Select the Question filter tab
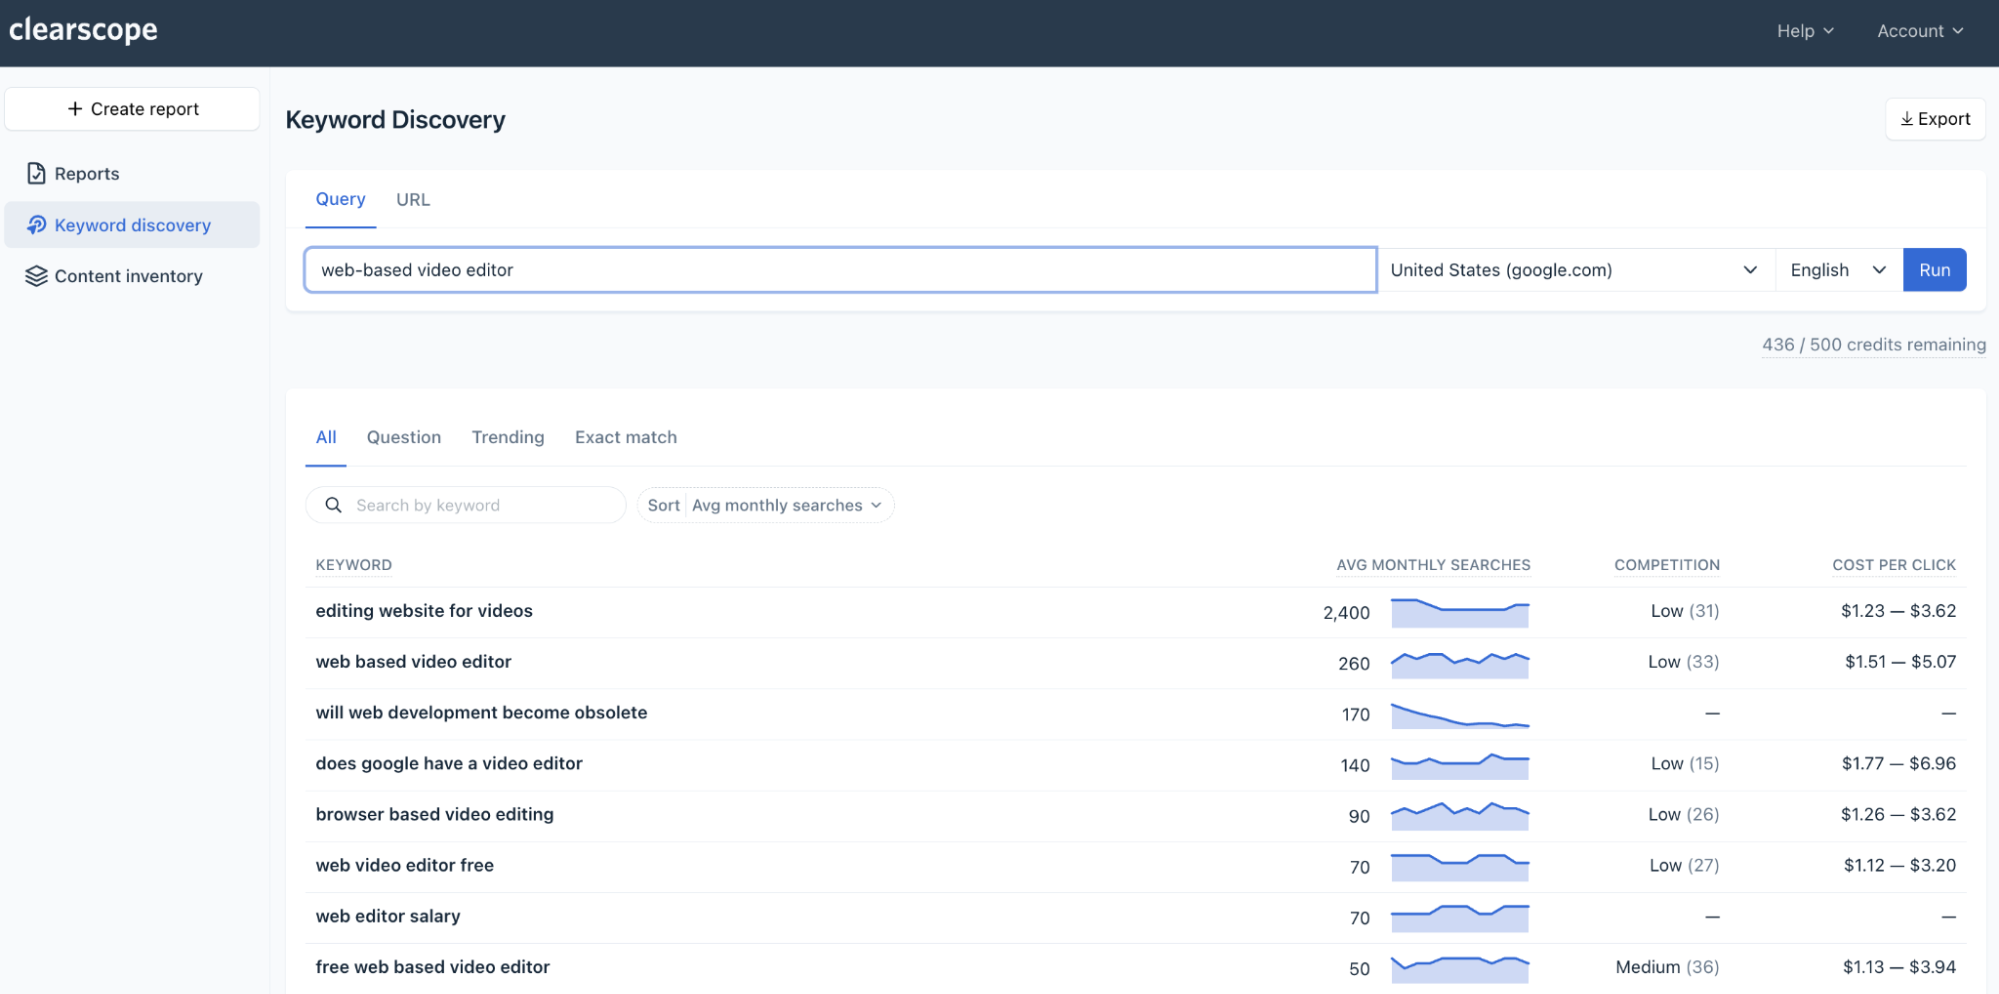Viewport: 1999px width, 994px height. (403, 437)
